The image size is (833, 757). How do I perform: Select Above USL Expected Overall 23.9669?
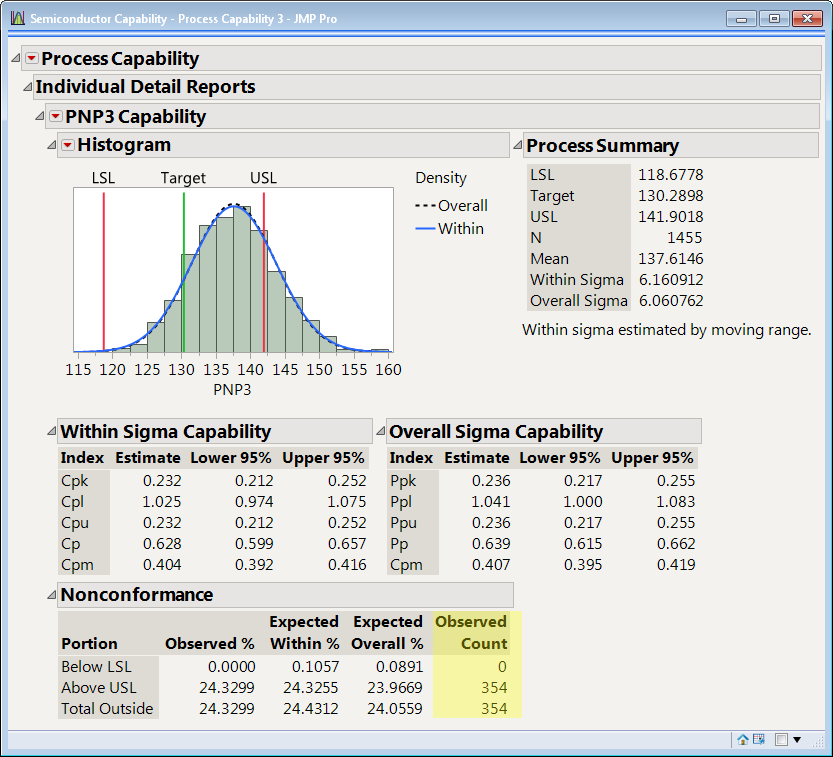coord(395,688)
